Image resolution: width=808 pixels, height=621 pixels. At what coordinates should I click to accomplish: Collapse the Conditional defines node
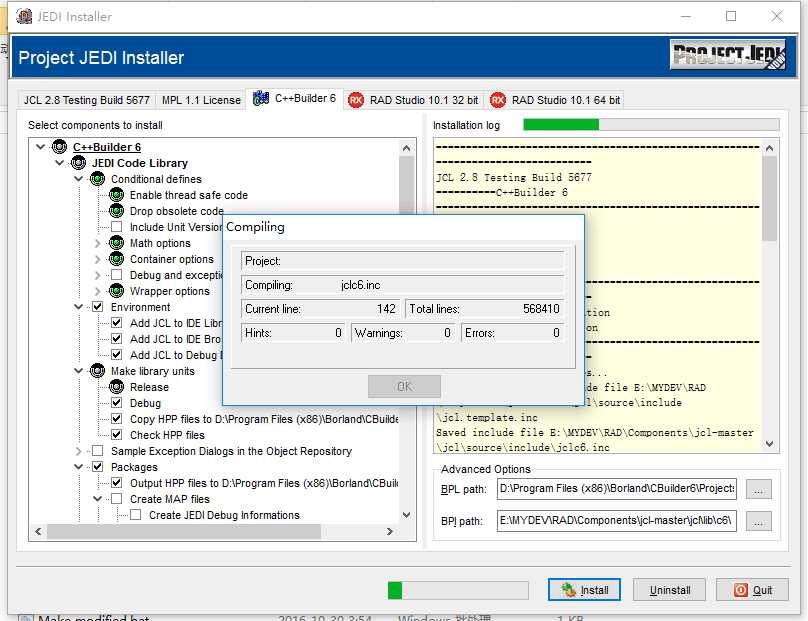78,179
